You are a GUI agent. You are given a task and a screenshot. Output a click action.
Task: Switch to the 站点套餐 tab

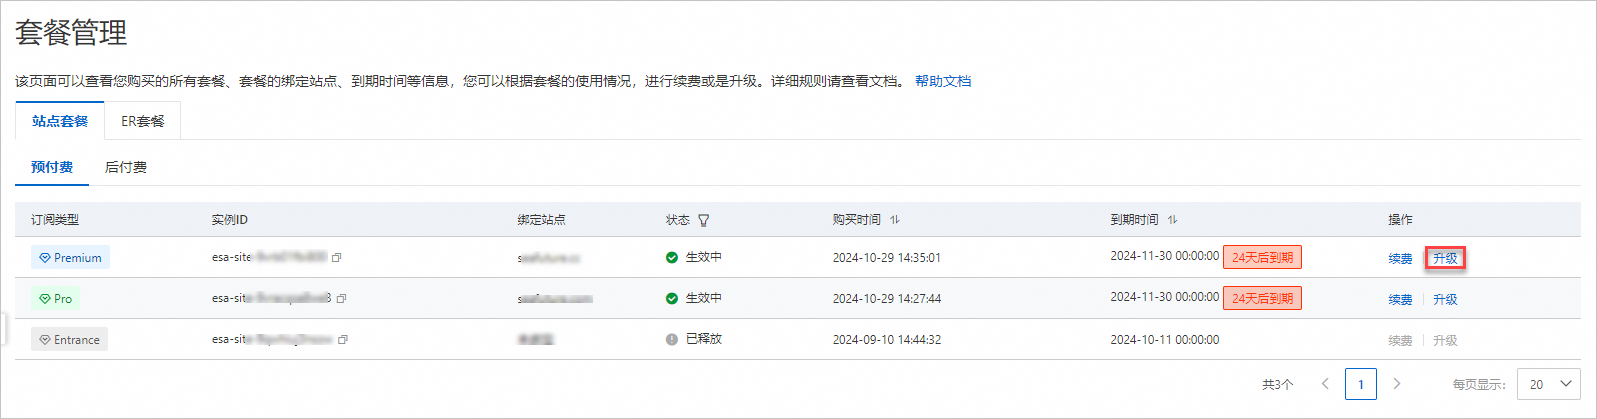point(60,121)
